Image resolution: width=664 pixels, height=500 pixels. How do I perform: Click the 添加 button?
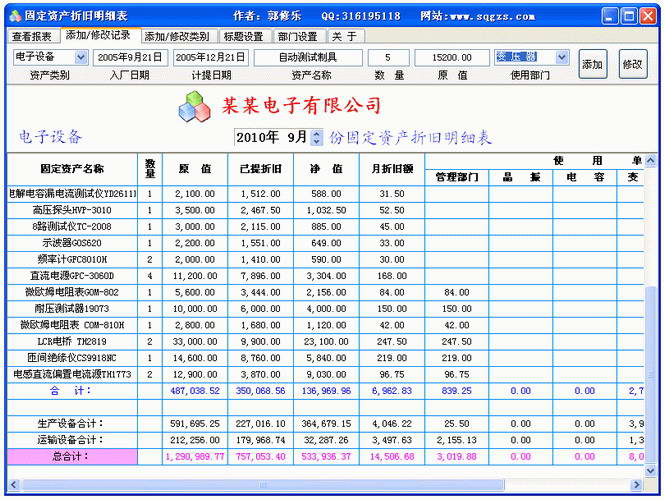593,64
